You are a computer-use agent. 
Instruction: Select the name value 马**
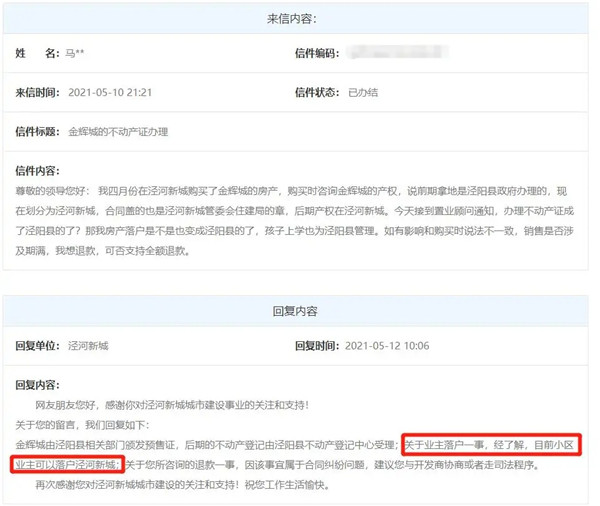click(75, 53)
